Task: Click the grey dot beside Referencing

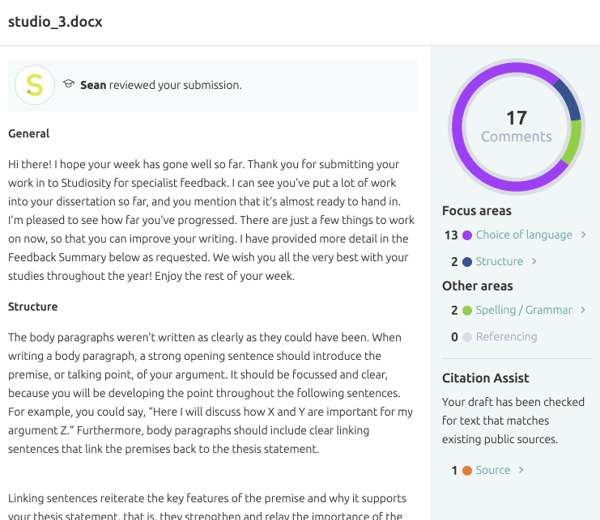Action: (467, 337)
